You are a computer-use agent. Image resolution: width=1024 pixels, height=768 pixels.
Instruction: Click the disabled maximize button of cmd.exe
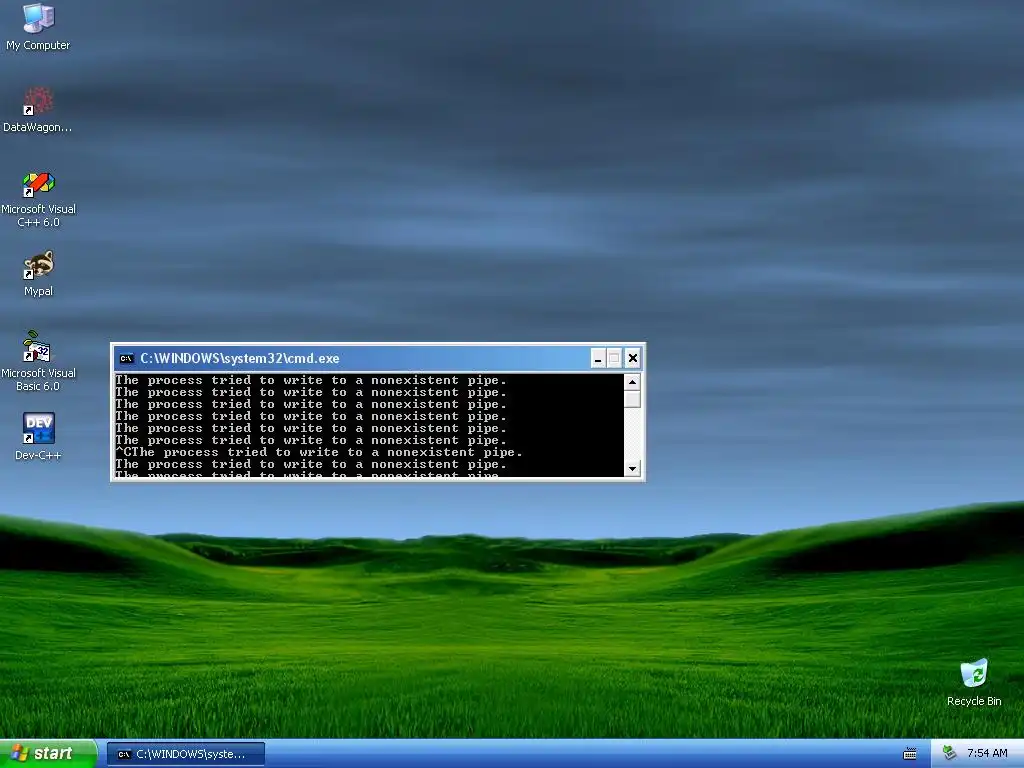pyautogui.click(x=615, y=358)
